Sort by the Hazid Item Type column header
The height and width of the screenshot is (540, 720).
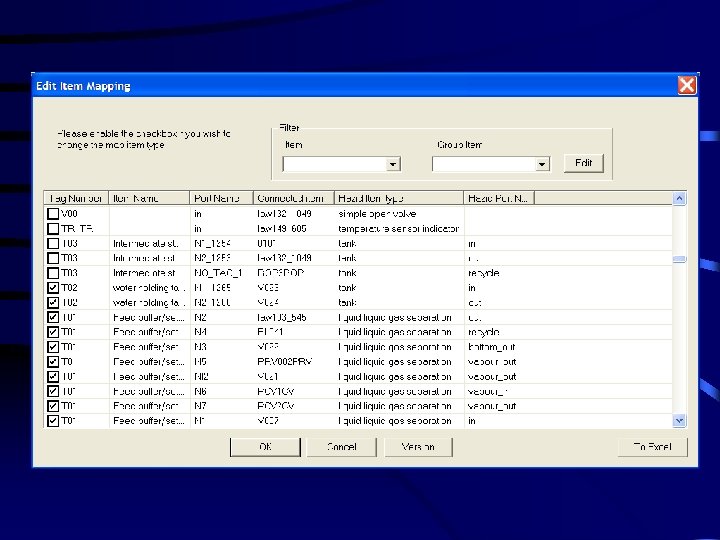(399, 198)
